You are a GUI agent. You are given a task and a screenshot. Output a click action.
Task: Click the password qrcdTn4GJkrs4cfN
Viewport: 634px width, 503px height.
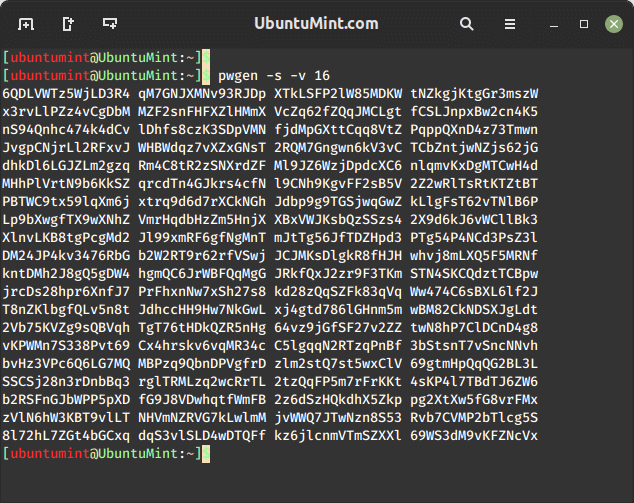(x=202, y=184)
